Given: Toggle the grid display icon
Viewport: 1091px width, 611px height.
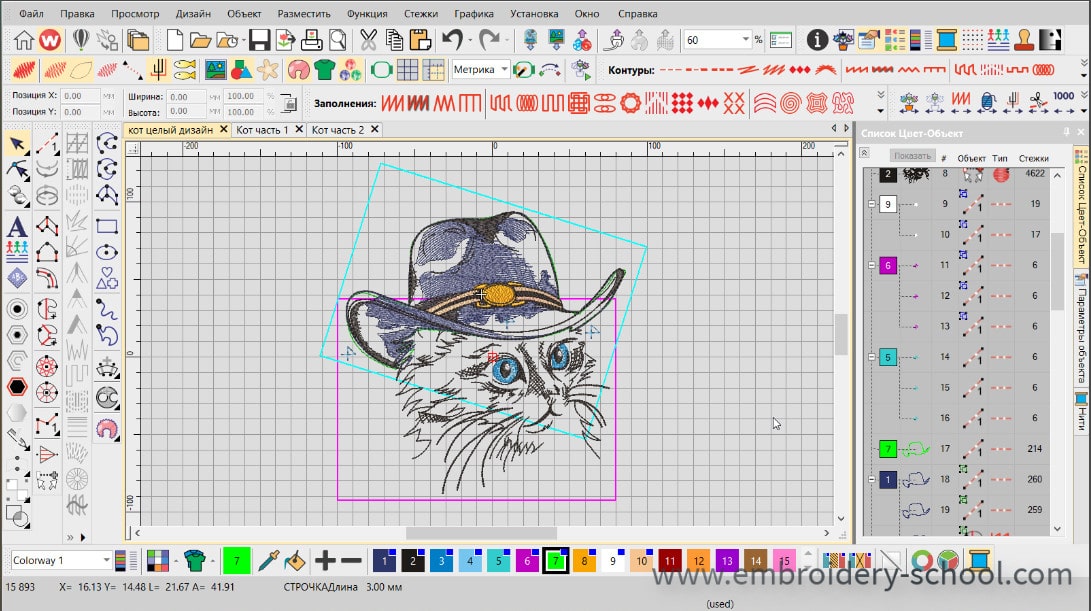Looking at the screenshot, I should 407,70.
